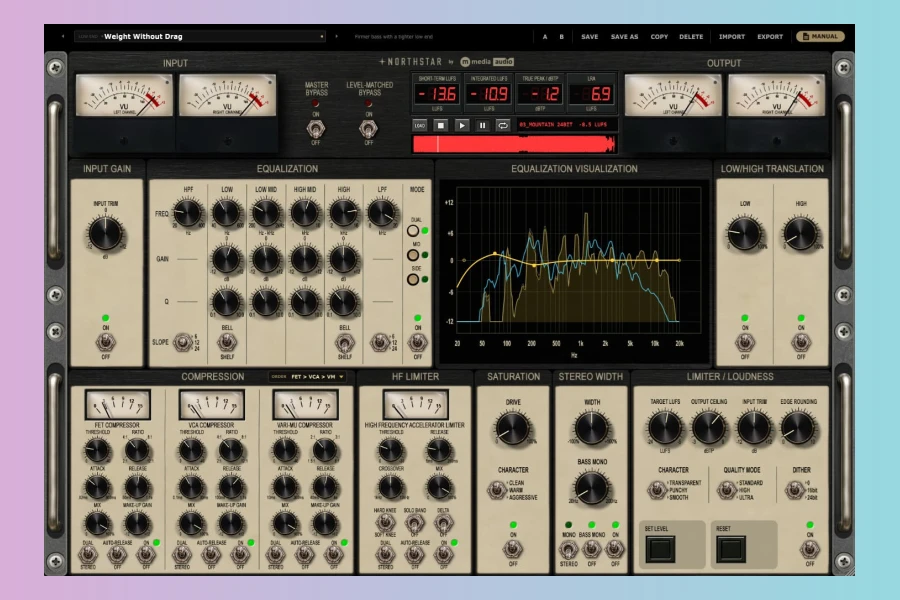Toggle the Limiter / Loudness ON/OFF switch
The width and height of the screenshot is (900, 600).
[810, 549]
